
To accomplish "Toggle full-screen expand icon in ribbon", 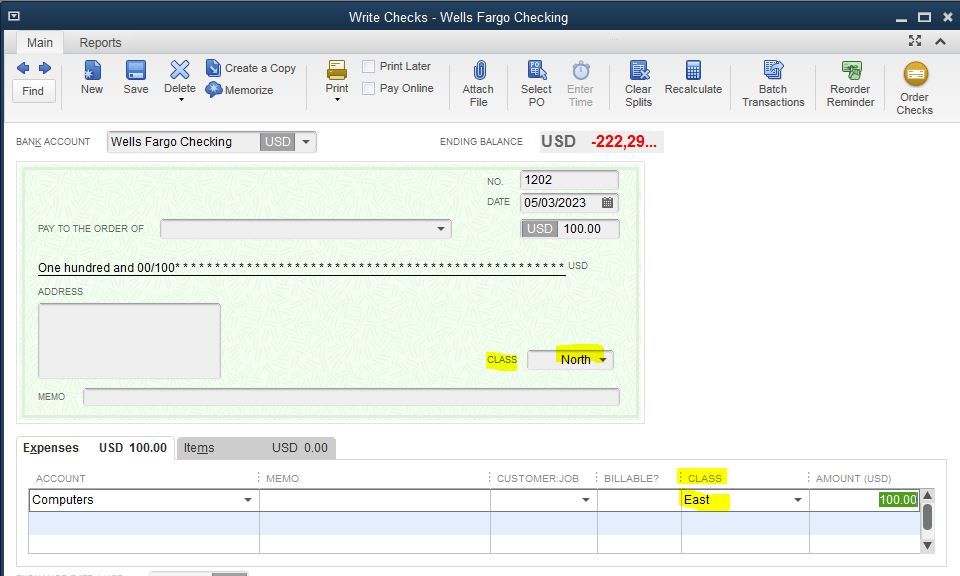I will point(915,41).
